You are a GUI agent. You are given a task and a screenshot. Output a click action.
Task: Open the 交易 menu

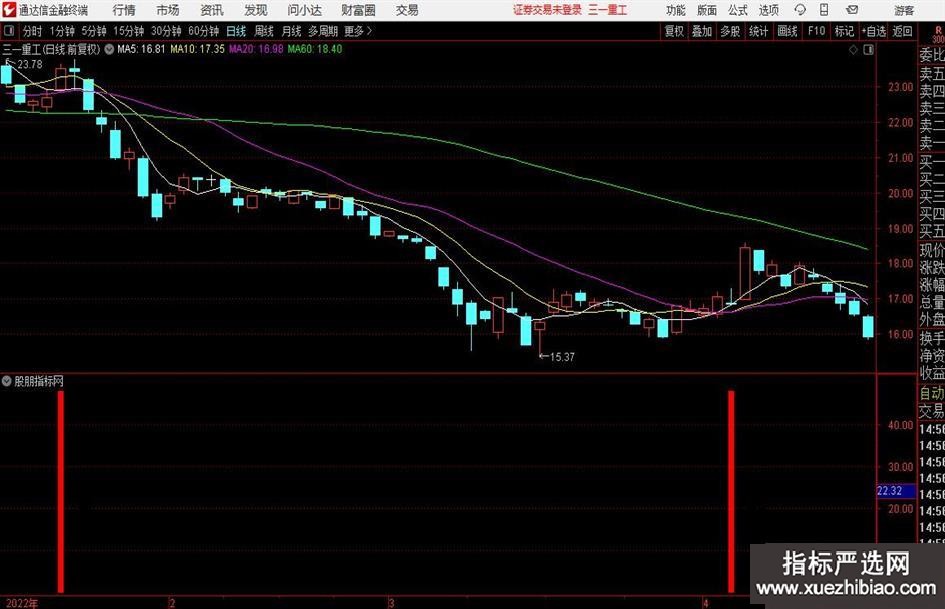(407, 10)
